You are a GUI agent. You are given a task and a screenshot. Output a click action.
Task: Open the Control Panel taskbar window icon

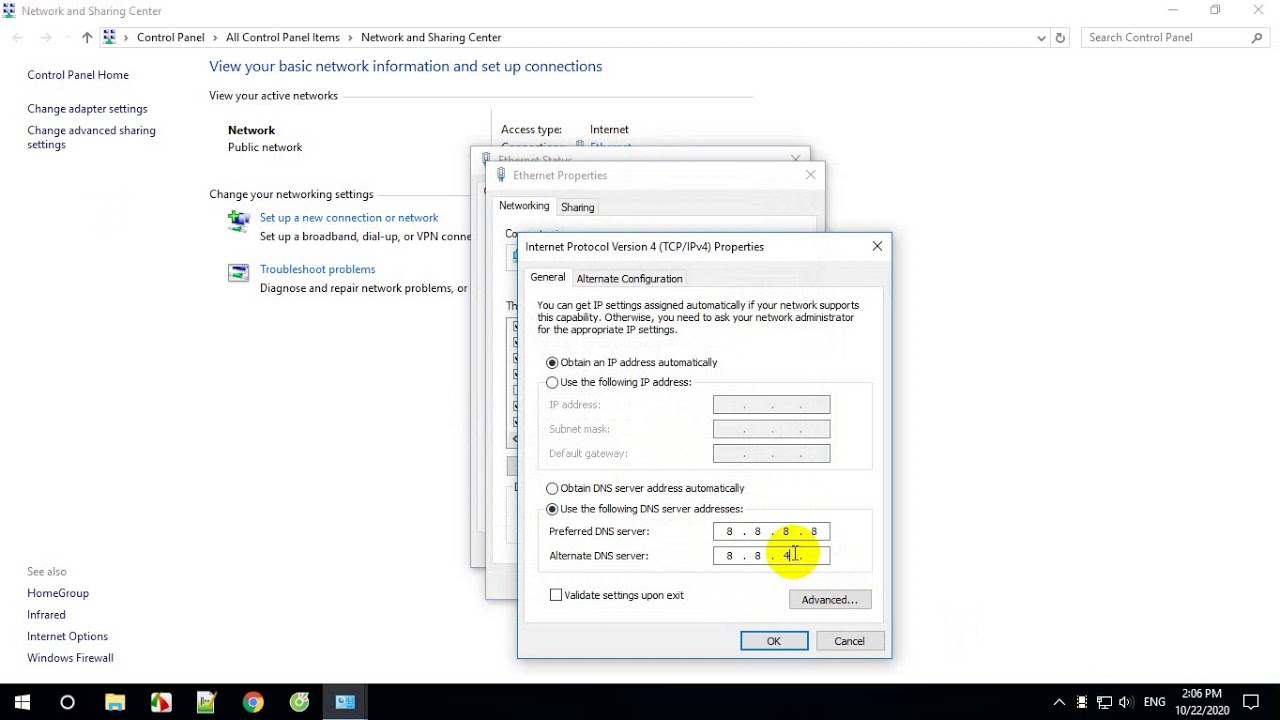tap(345, 702)
